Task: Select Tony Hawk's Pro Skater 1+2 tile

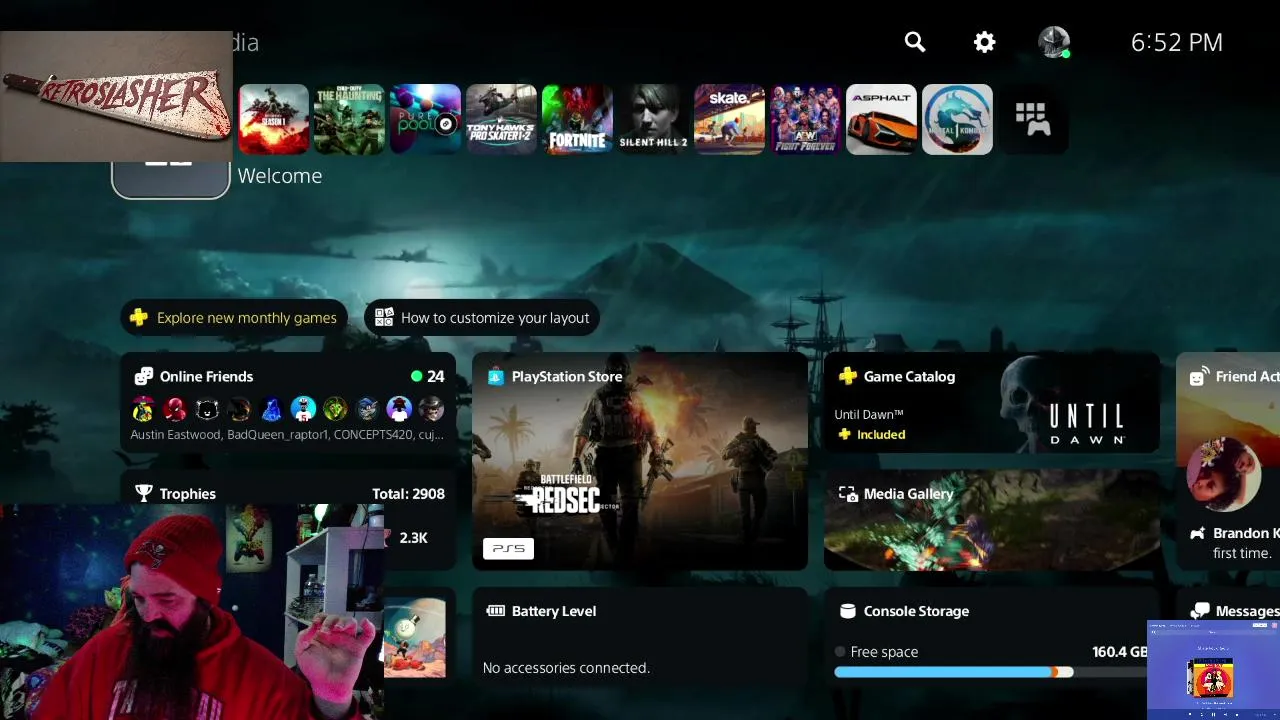Action: coord(501,119)
